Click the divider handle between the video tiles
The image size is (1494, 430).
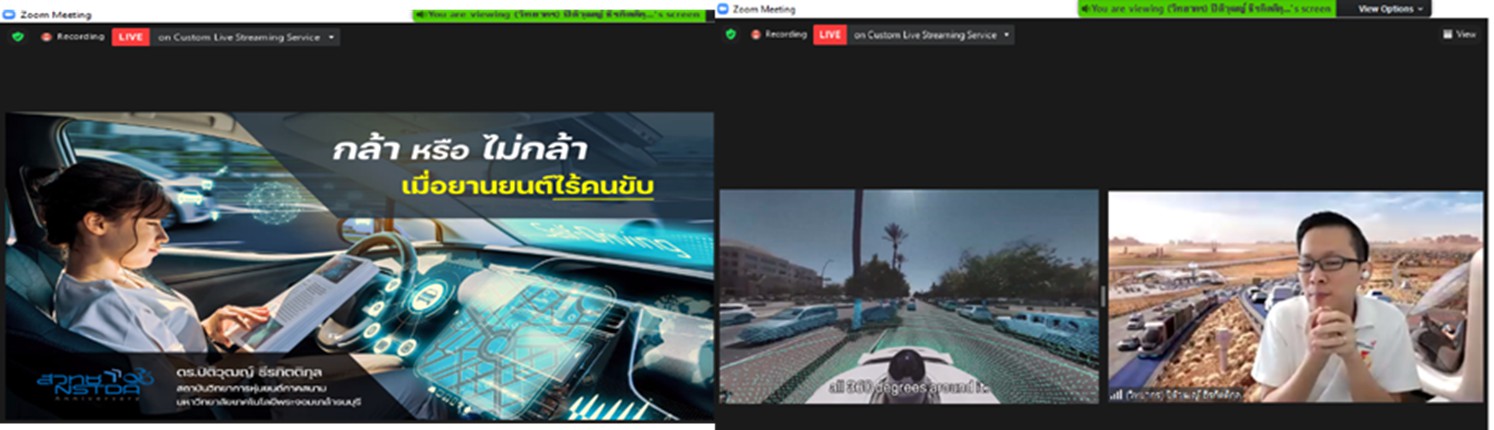[1103, 297]
